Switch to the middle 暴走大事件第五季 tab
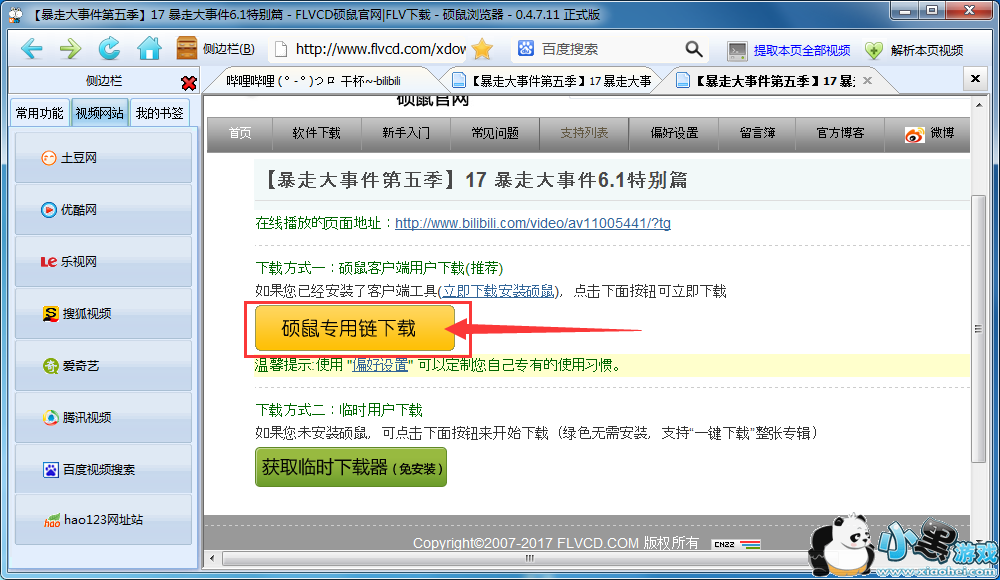Viewport: 1000px width, 580px height. pyautogui.click(x=552, y=80)
